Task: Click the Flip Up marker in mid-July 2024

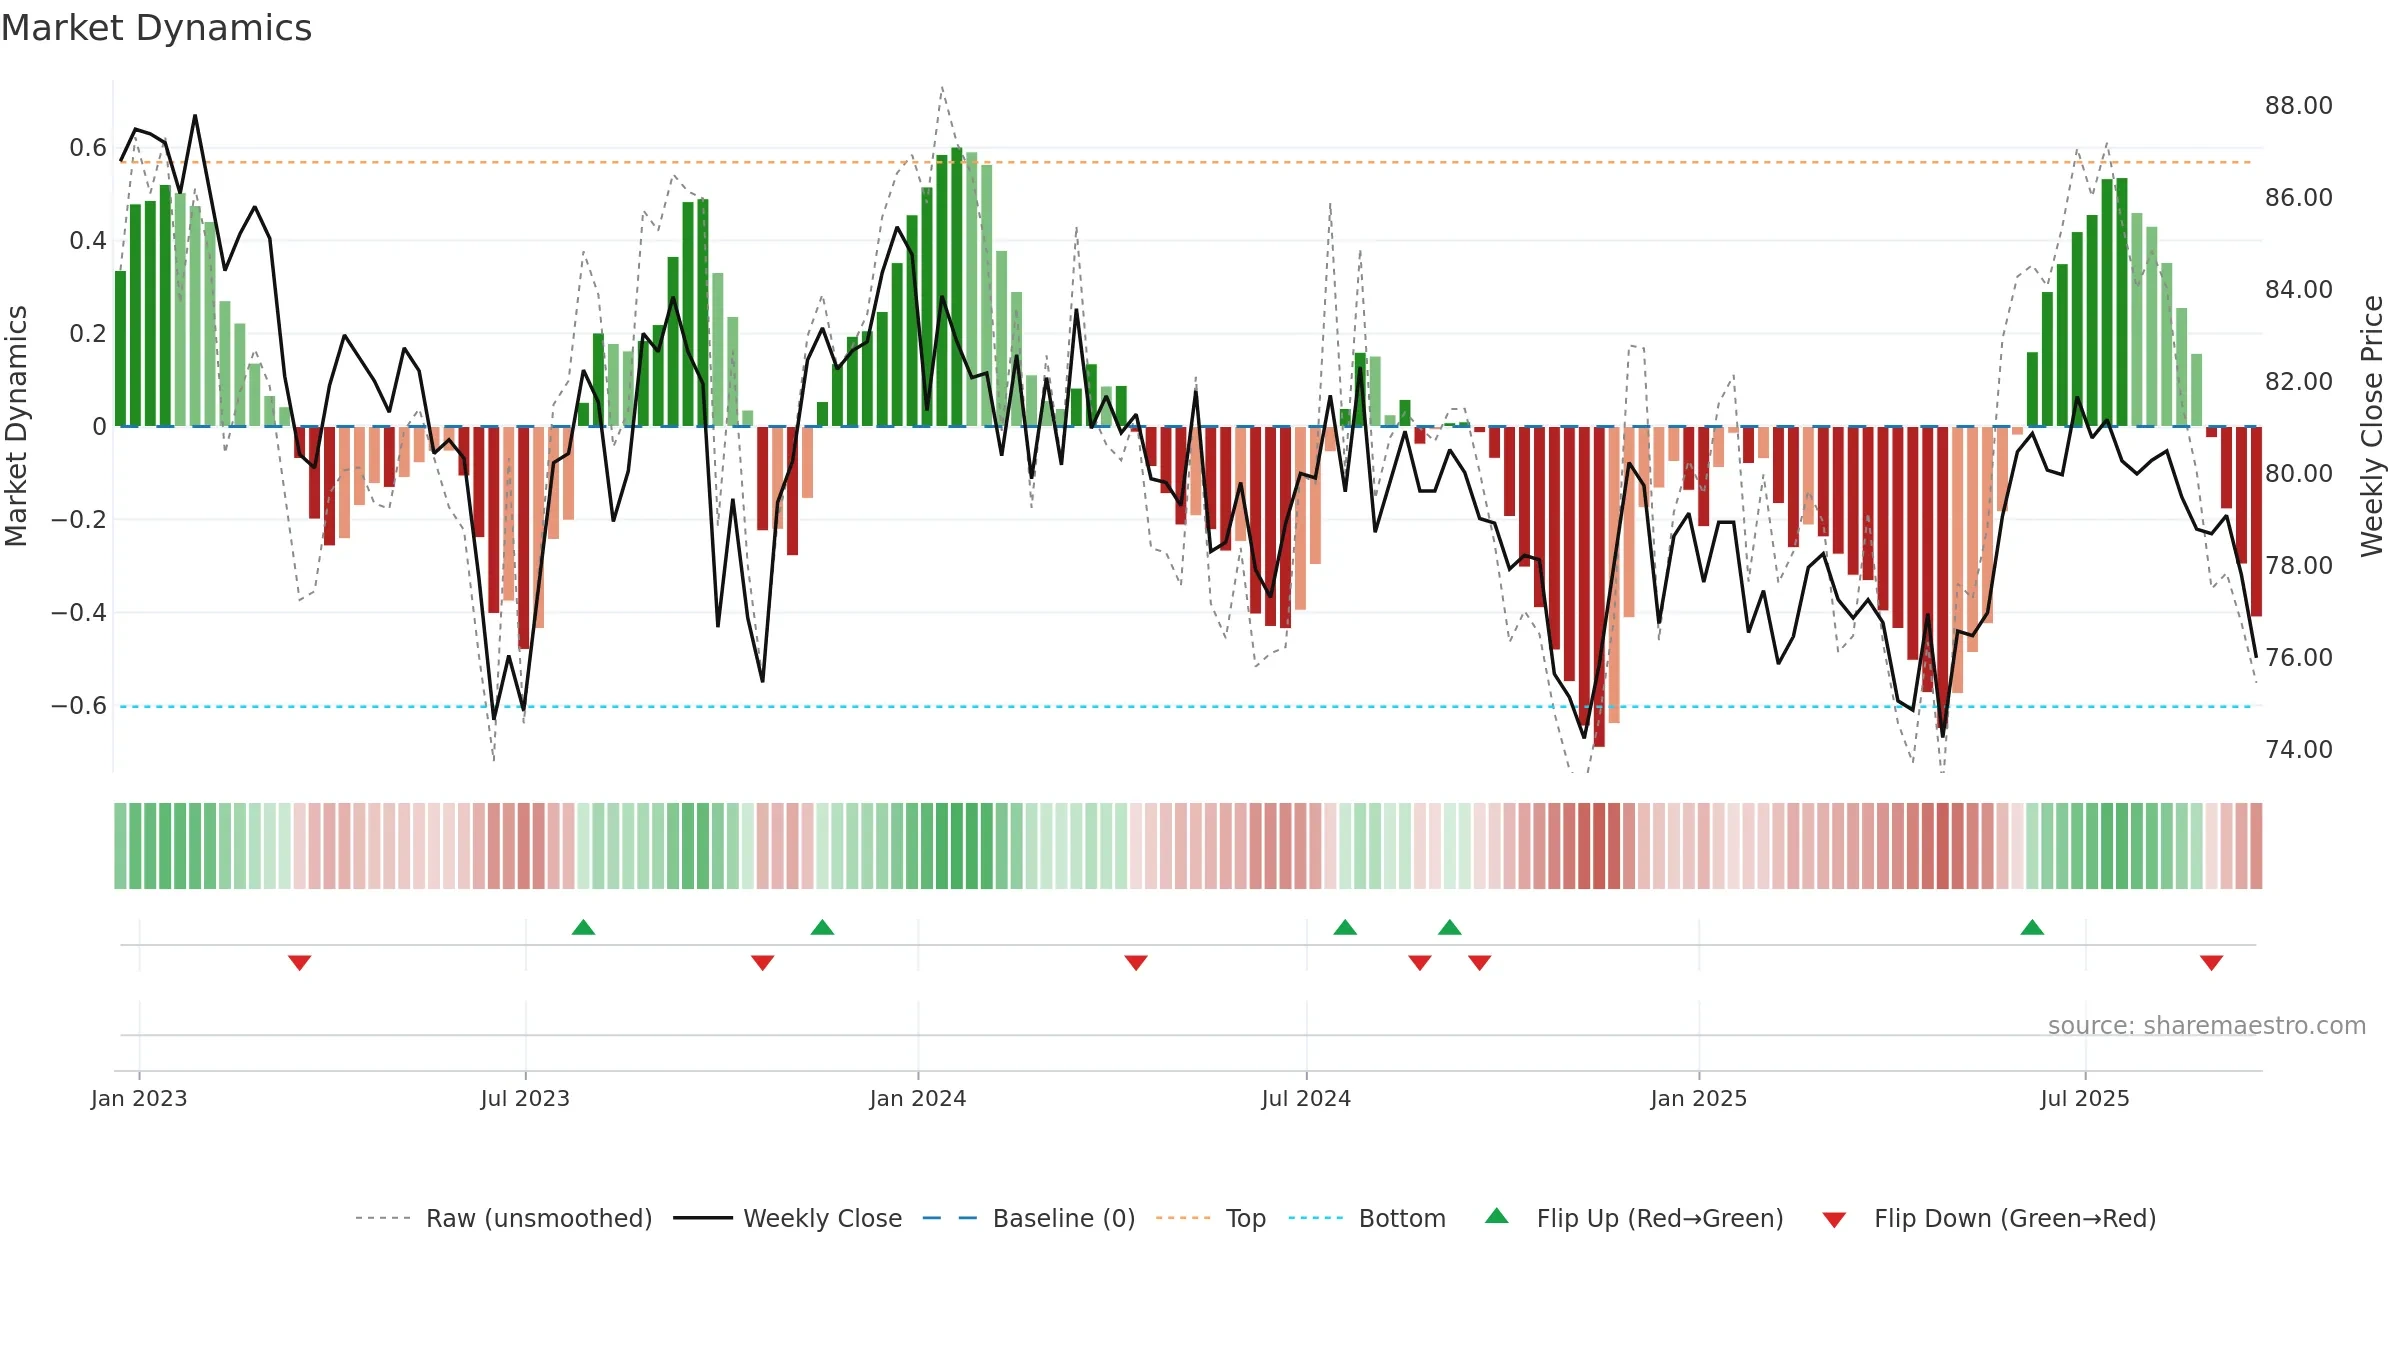Action: coord(1345,927)
